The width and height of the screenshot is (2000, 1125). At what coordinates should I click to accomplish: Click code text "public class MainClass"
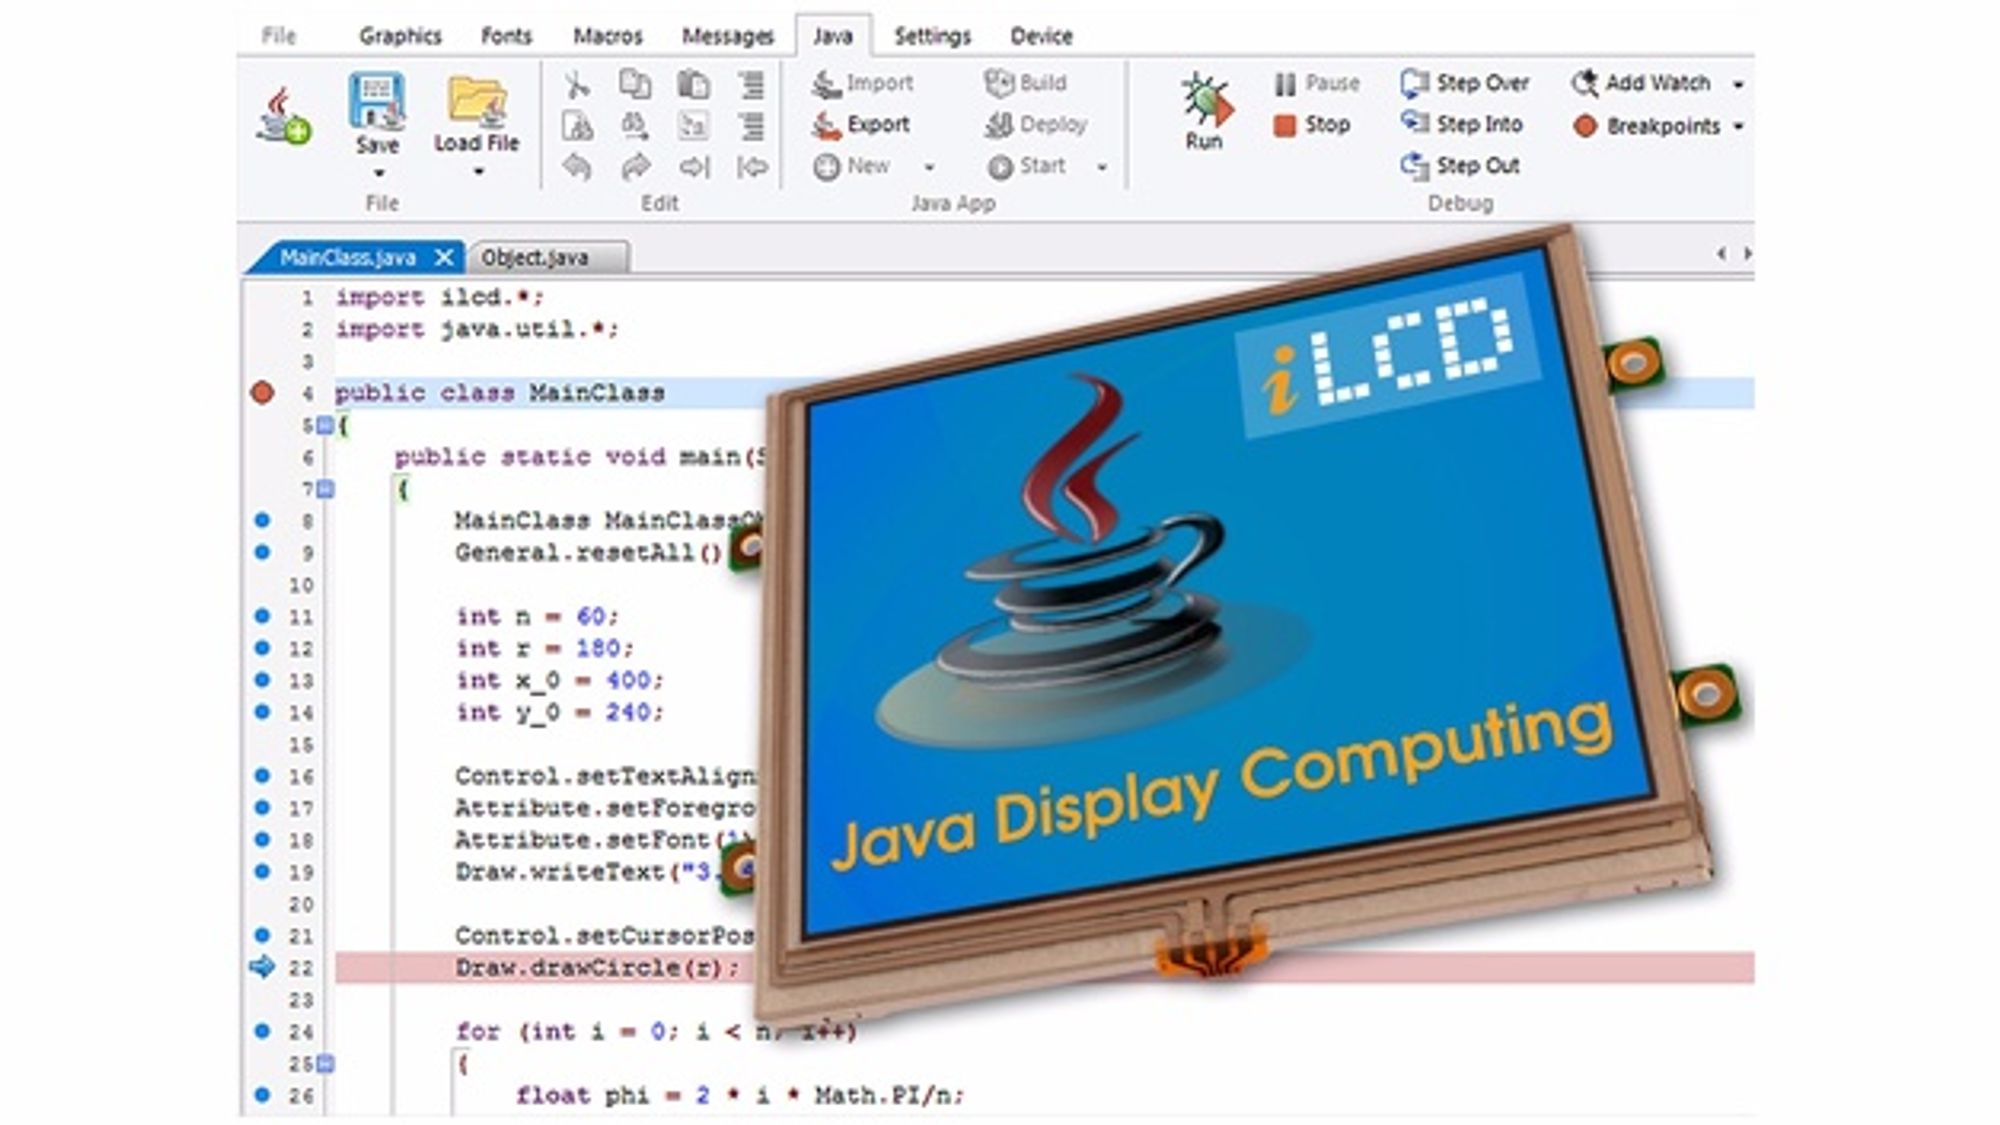pos(499,393)
